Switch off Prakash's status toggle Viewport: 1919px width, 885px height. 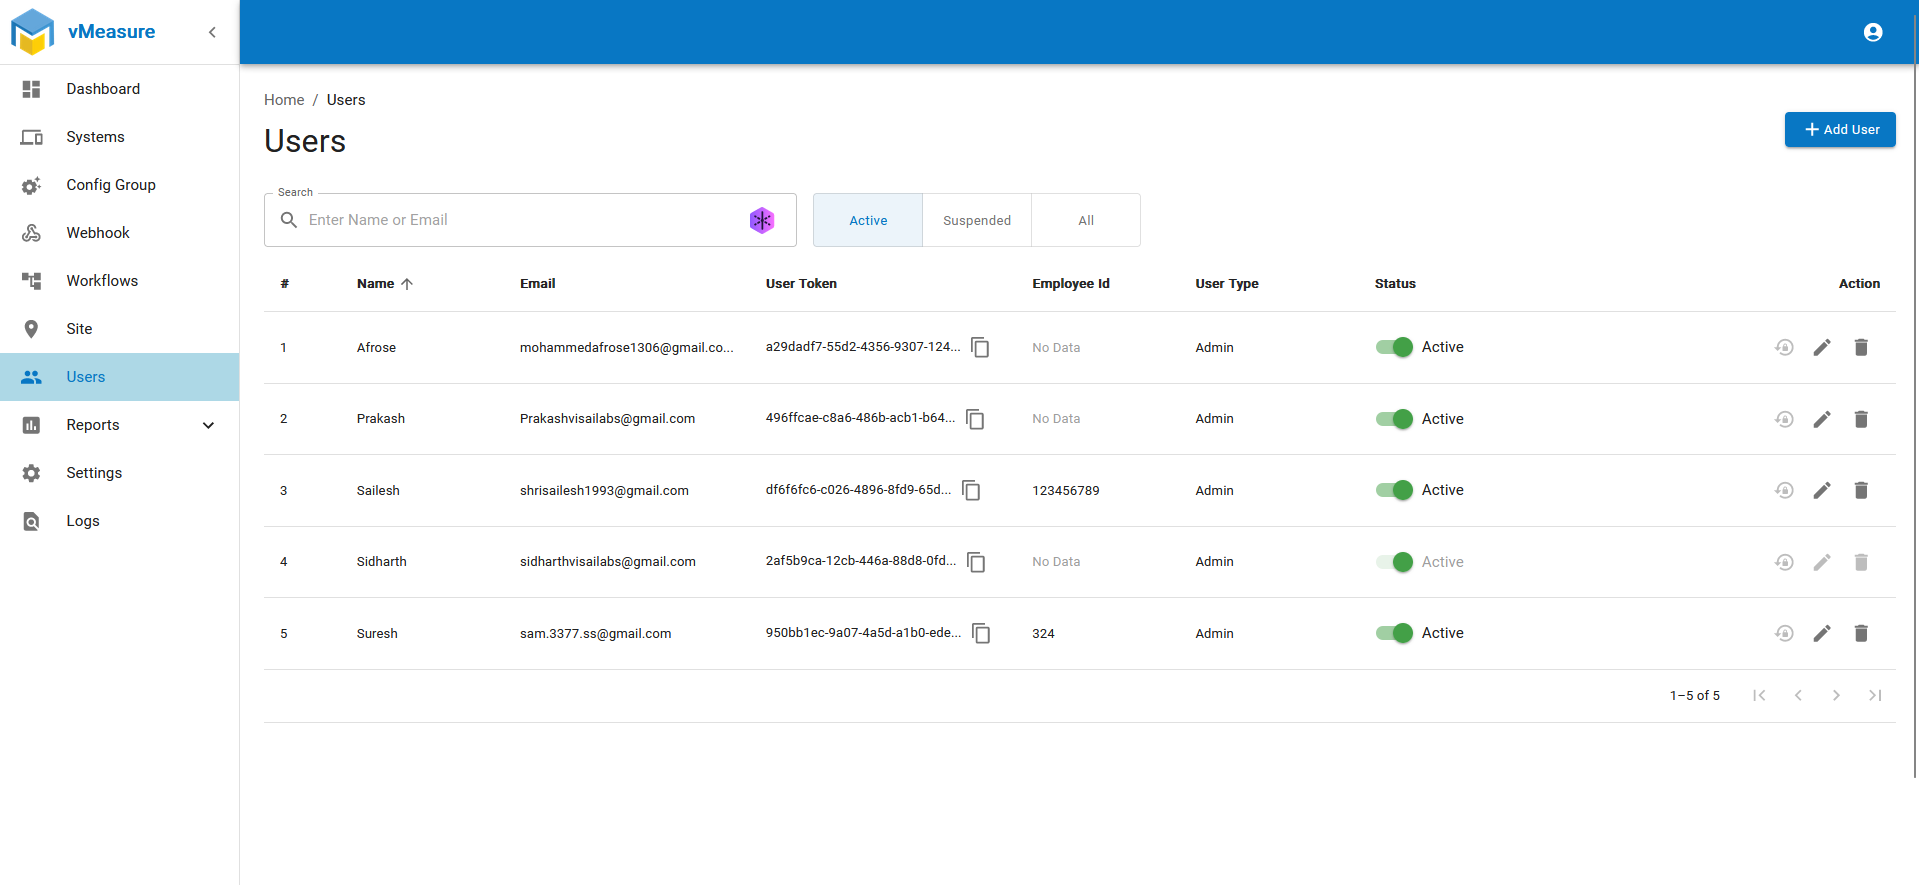point(1394,419)
